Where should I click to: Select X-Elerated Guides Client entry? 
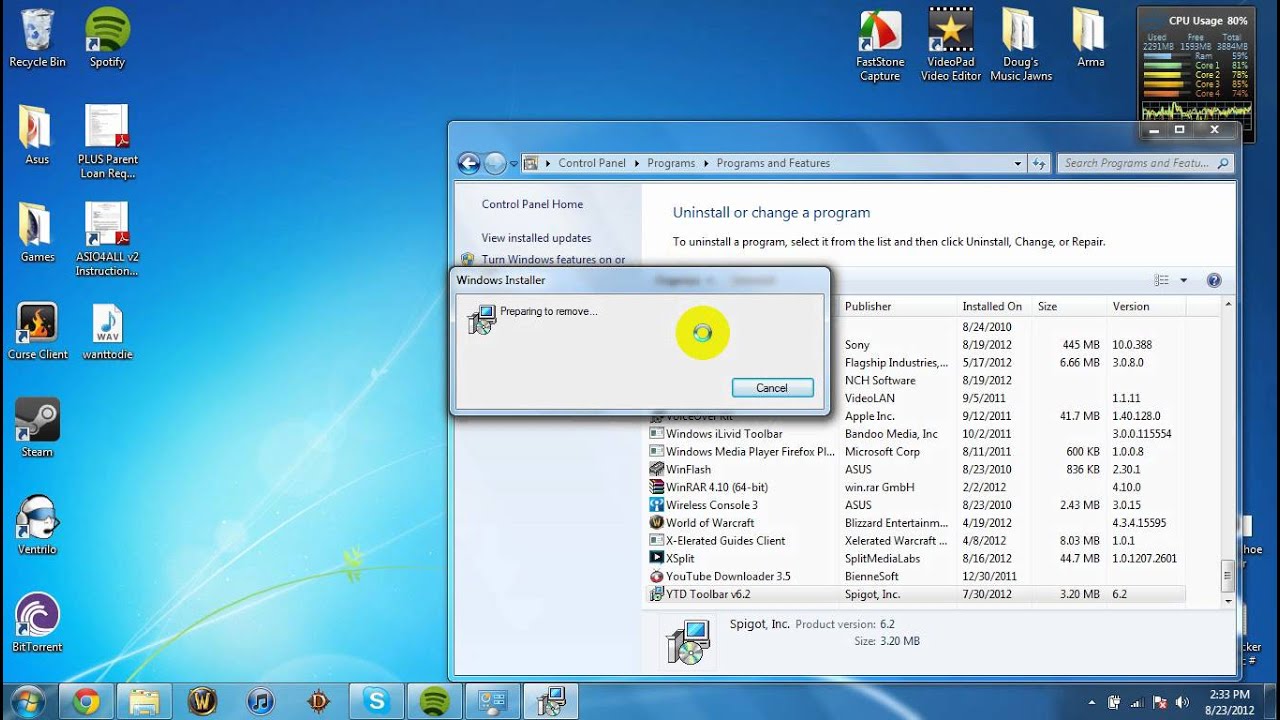916,541
